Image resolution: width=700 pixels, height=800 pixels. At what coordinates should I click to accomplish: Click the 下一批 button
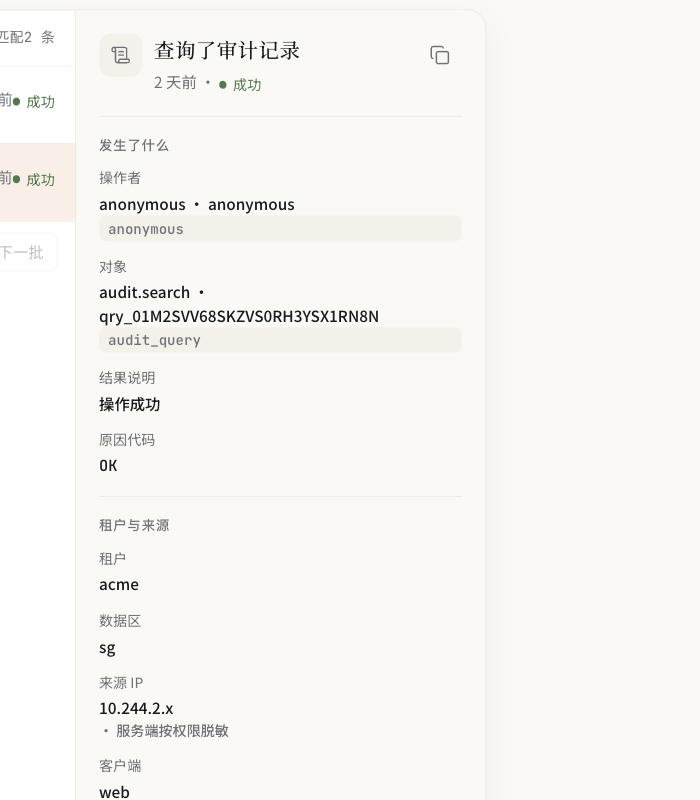[28, 252]
